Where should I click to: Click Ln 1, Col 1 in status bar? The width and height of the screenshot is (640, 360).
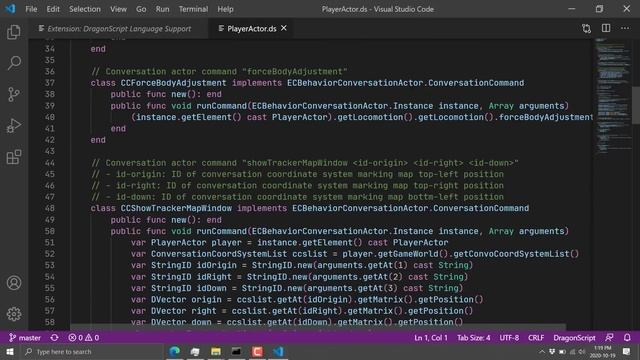coord(431,338)
